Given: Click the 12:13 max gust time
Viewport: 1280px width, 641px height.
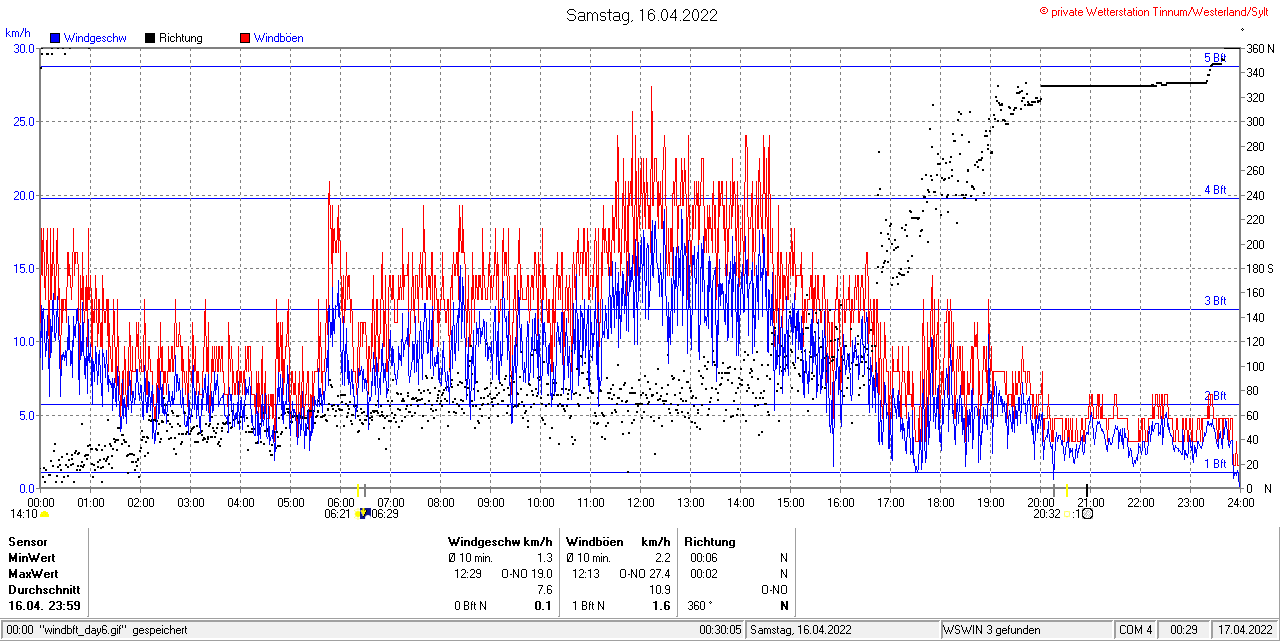Looking at the screenshot, I should (586, 574).
